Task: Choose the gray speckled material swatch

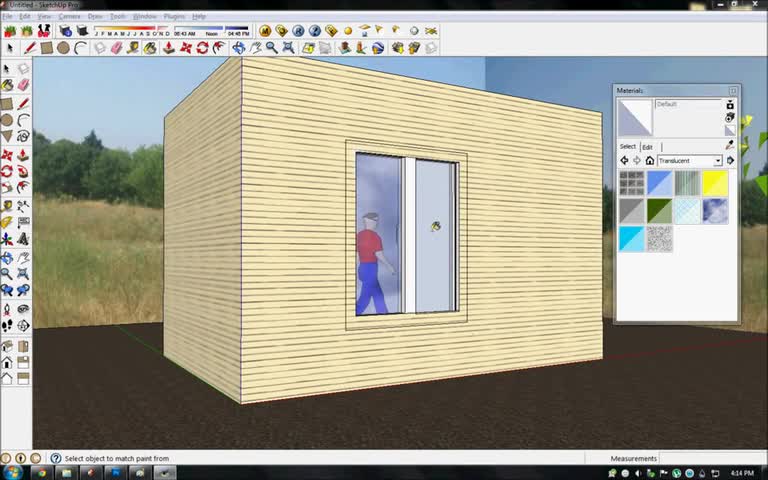Action: (659, 239)
